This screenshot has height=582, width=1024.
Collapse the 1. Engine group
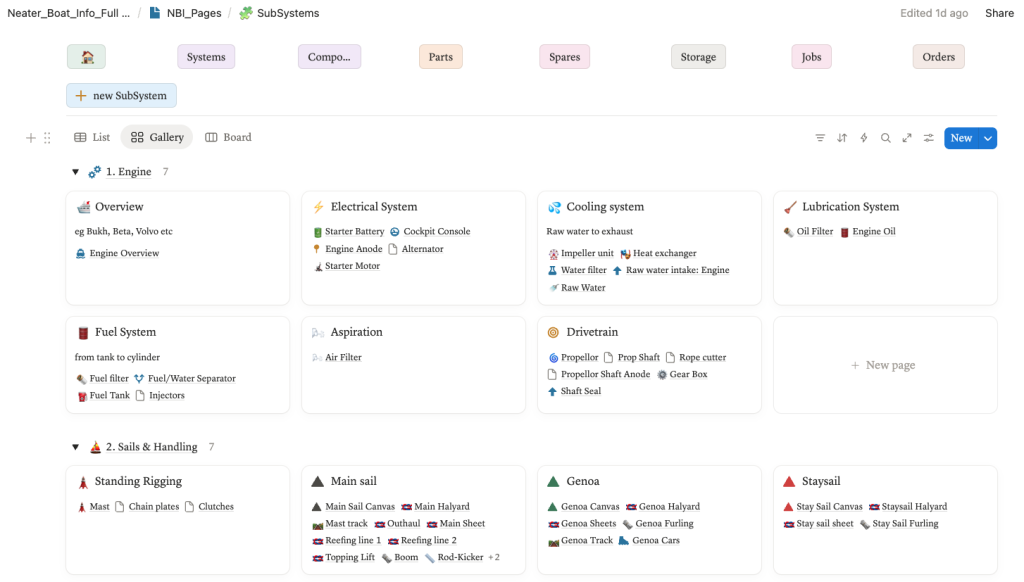75,172
